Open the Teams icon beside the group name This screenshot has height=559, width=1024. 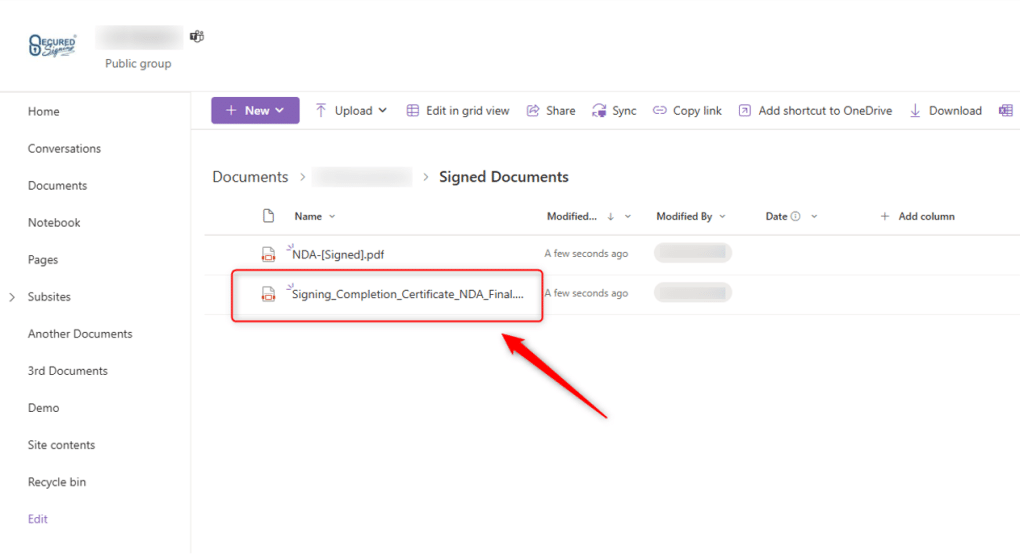click(x=197, y=37)
